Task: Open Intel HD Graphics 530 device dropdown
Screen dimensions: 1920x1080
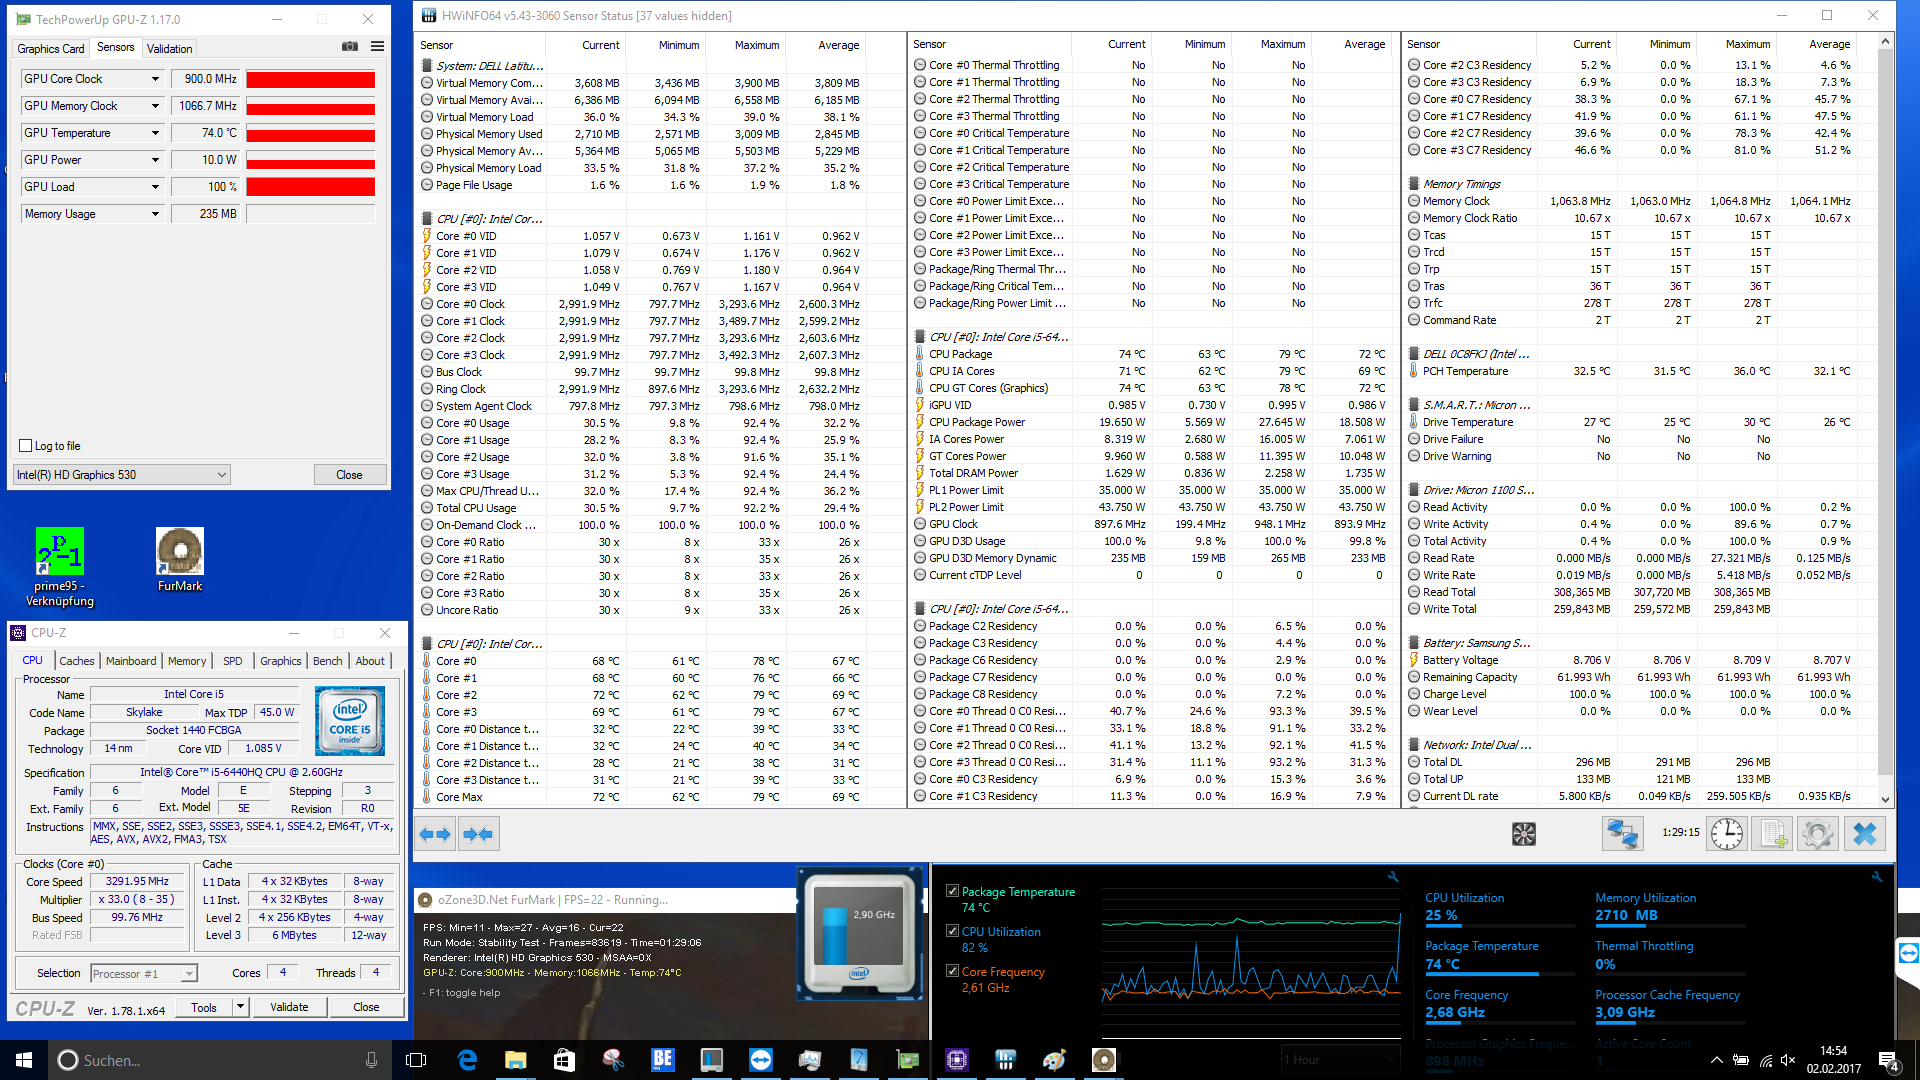Action: [221, 475]
